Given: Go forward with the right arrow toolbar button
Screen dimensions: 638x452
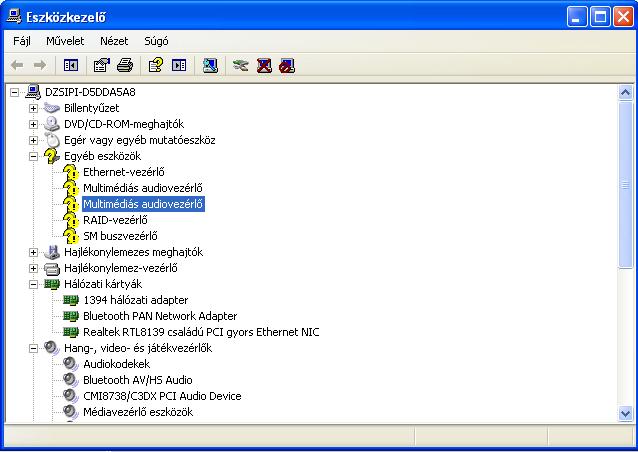Looking at the screenshot, I should [39, 65].
